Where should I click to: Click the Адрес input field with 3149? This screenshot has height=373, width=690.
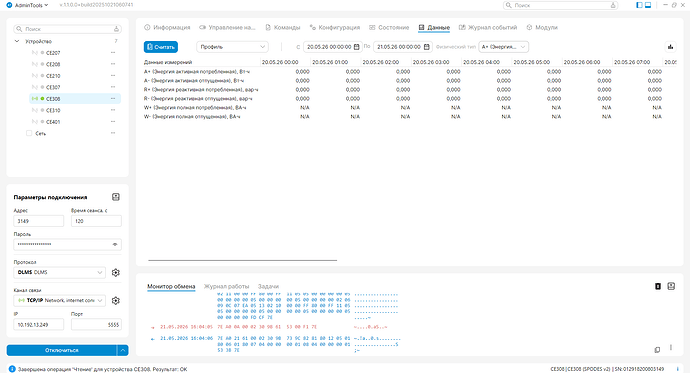pyautogui.click(x=39, y=221)
